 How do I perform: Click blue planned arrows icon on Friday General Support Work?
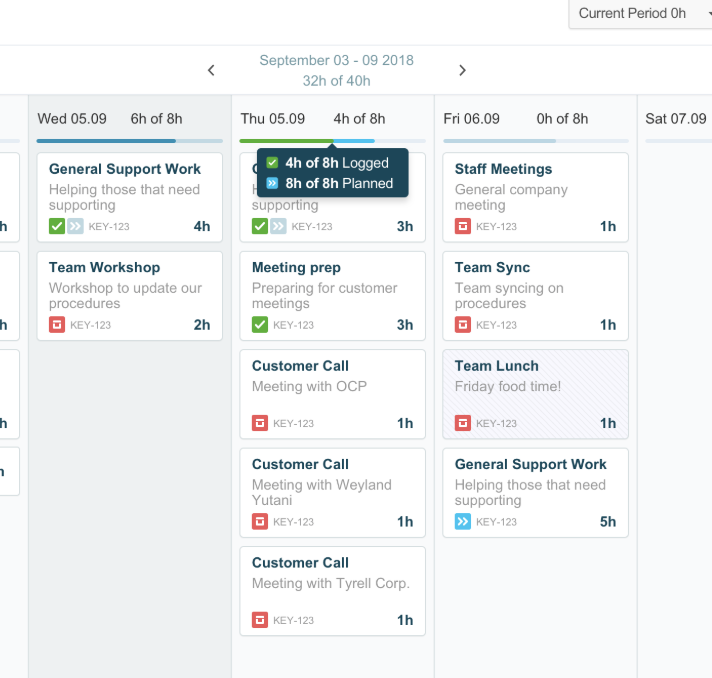[x=463, y=521]
